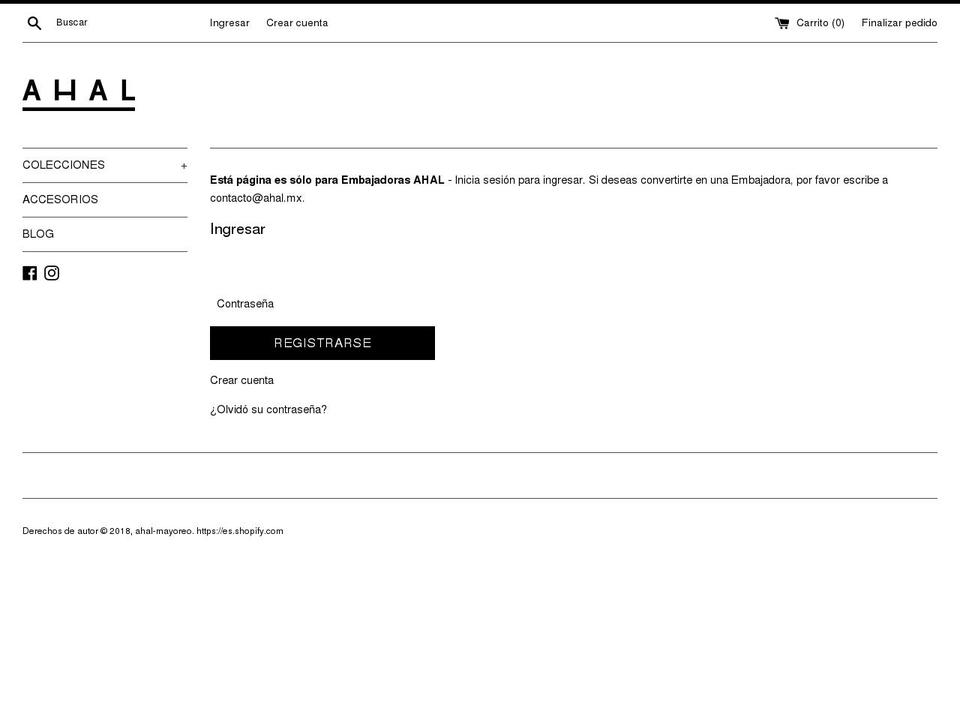The image size is (960, 720).
Task: Click the REGISTRARSE button
Action: (322, 343)
